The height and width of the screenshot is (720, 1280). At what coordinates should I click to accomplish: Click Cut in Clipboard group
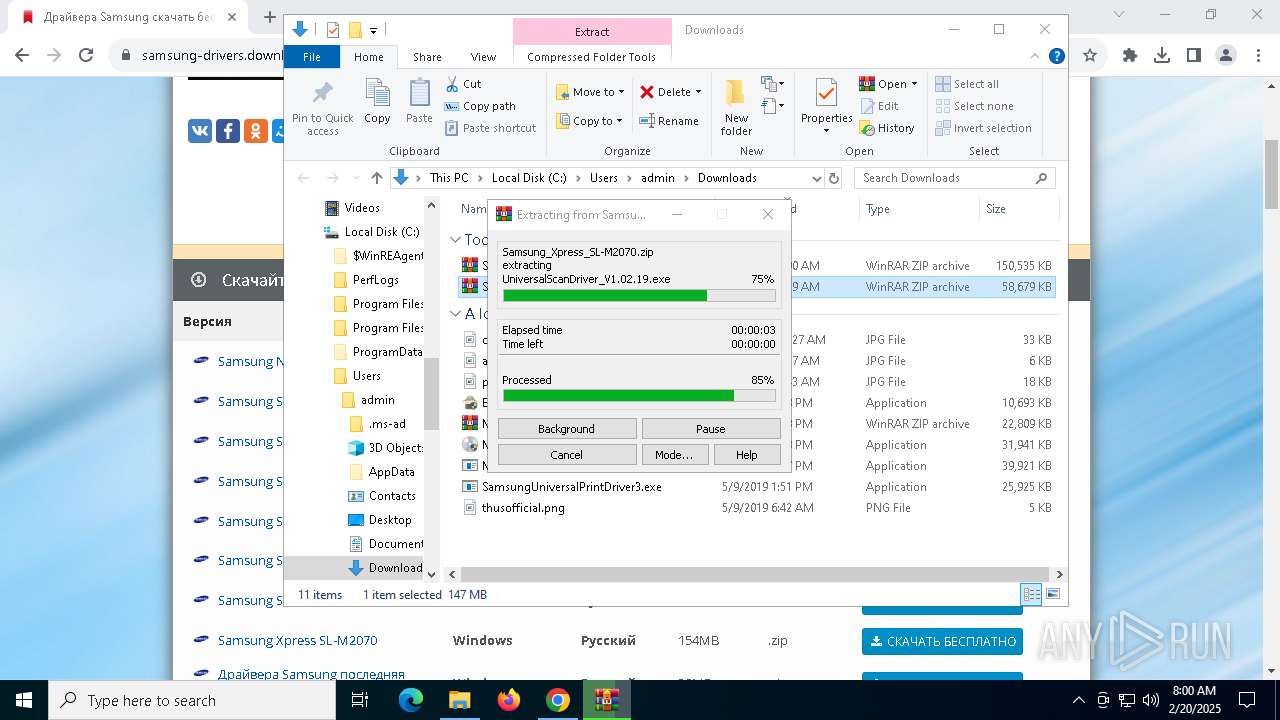tap(463, 84)
